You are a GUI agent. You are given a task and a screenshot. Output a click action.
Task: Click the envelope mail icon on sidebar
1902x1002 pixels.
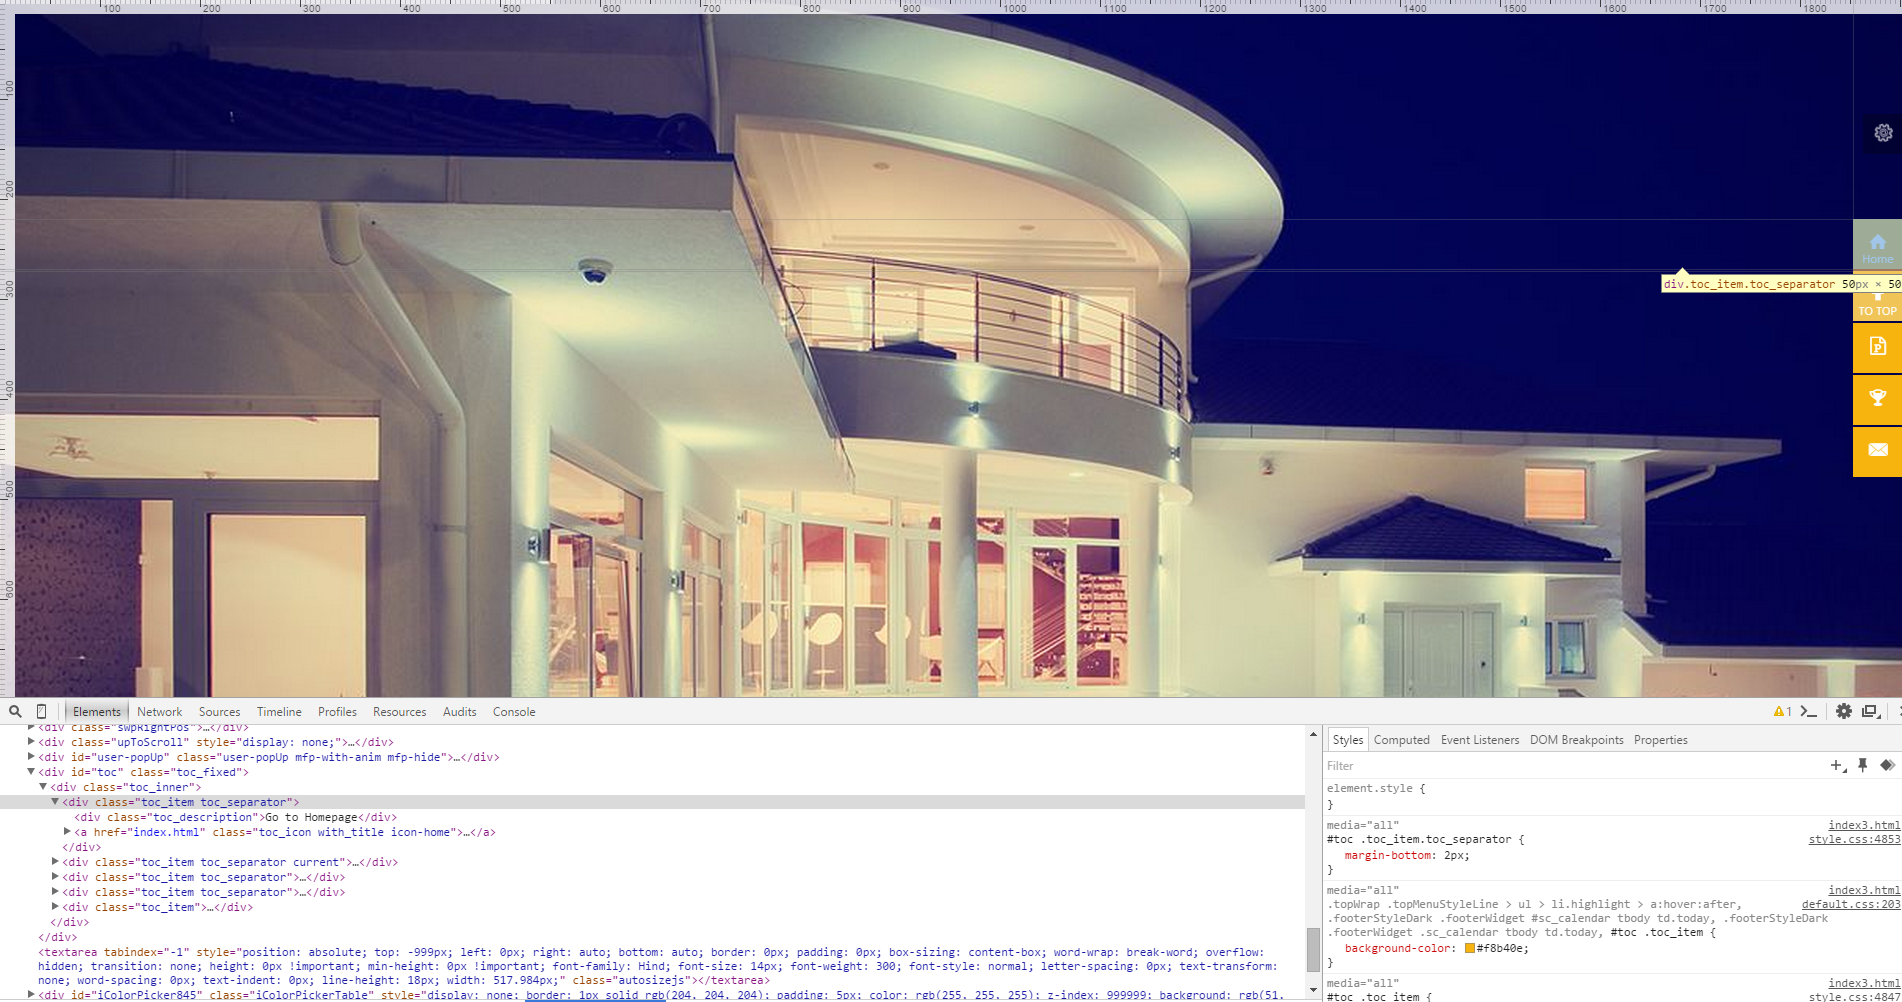[1877, 450]
